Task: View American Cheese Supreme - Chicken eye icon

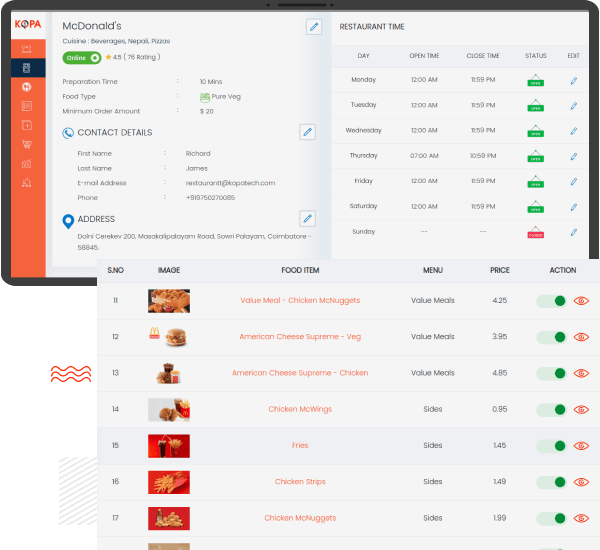Action: [581, 373]
